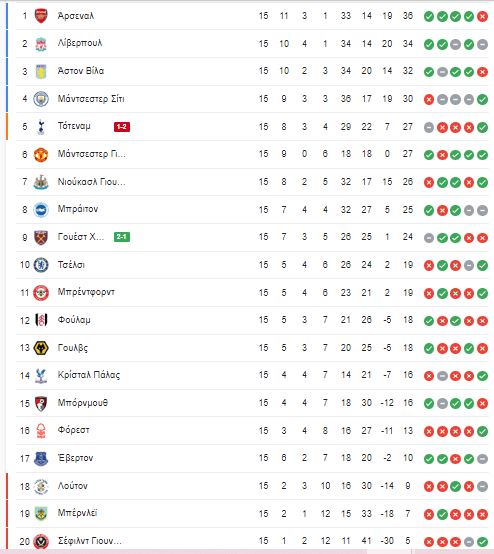The width and height of the screenshot is (494, 554).
Task: Click West Ham's green 2-1 live score badge
Action: [122, 237]
